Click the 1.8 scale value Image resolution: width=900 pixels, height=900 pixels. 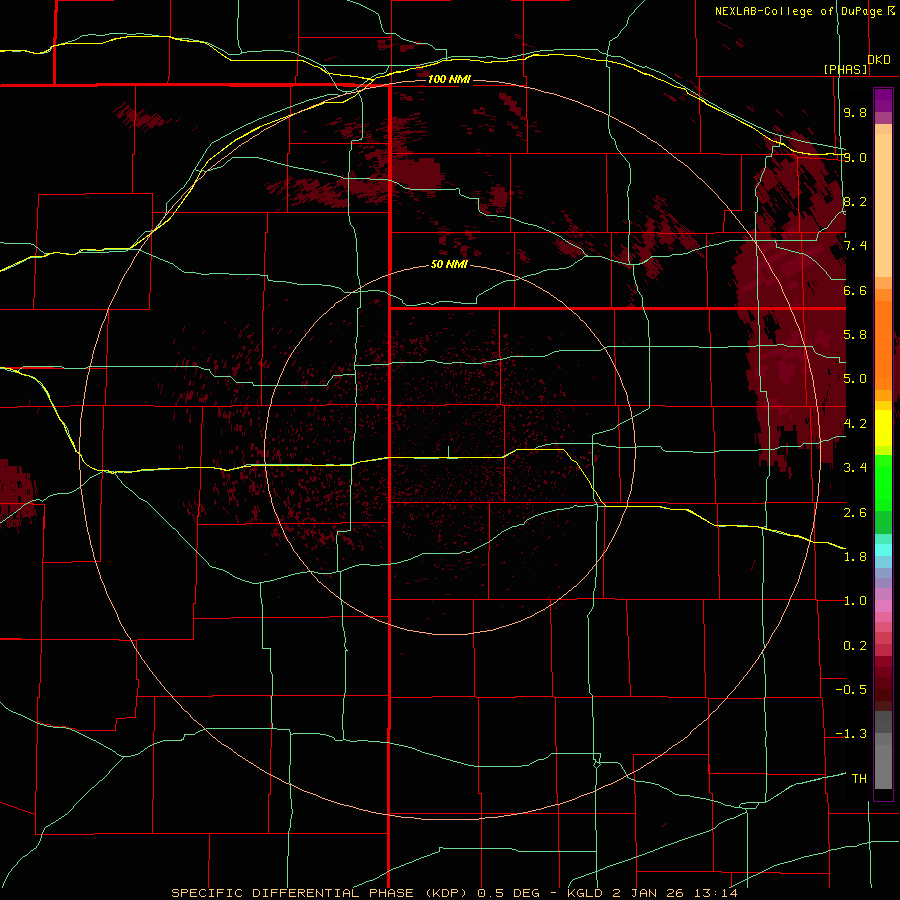pos(855,557)
